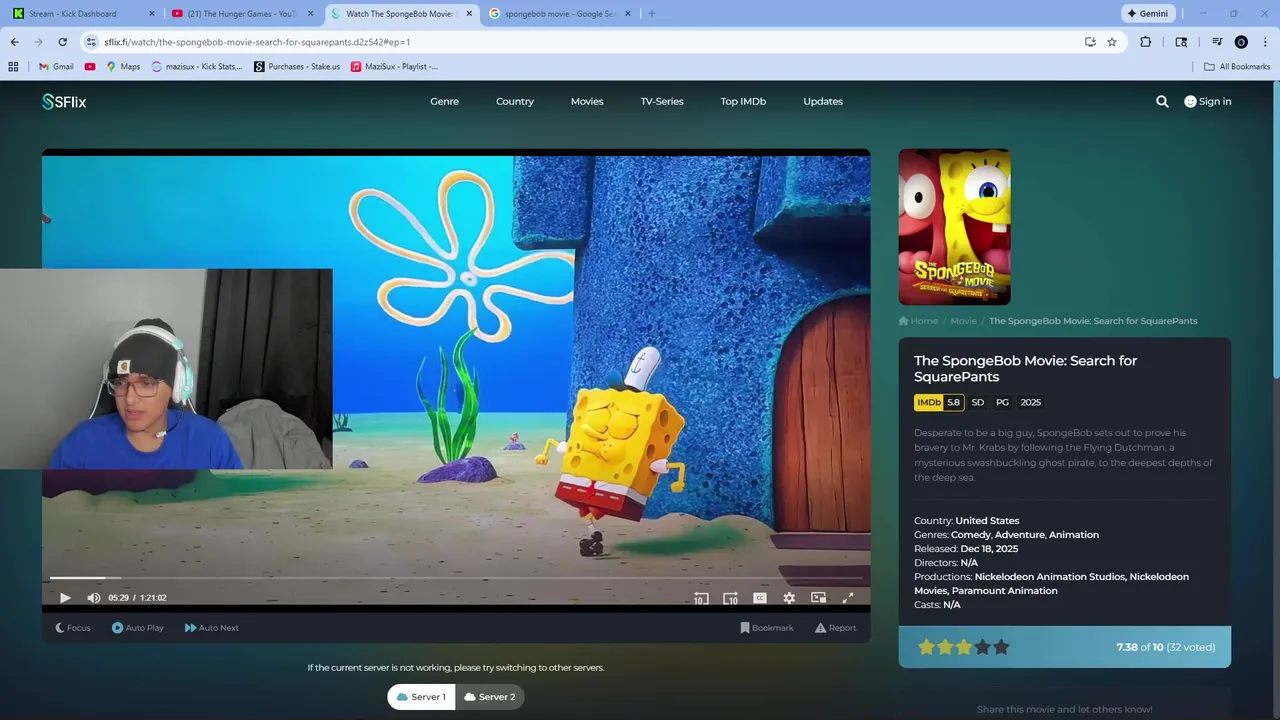Switch to Server 1

(x=421, y=697)
